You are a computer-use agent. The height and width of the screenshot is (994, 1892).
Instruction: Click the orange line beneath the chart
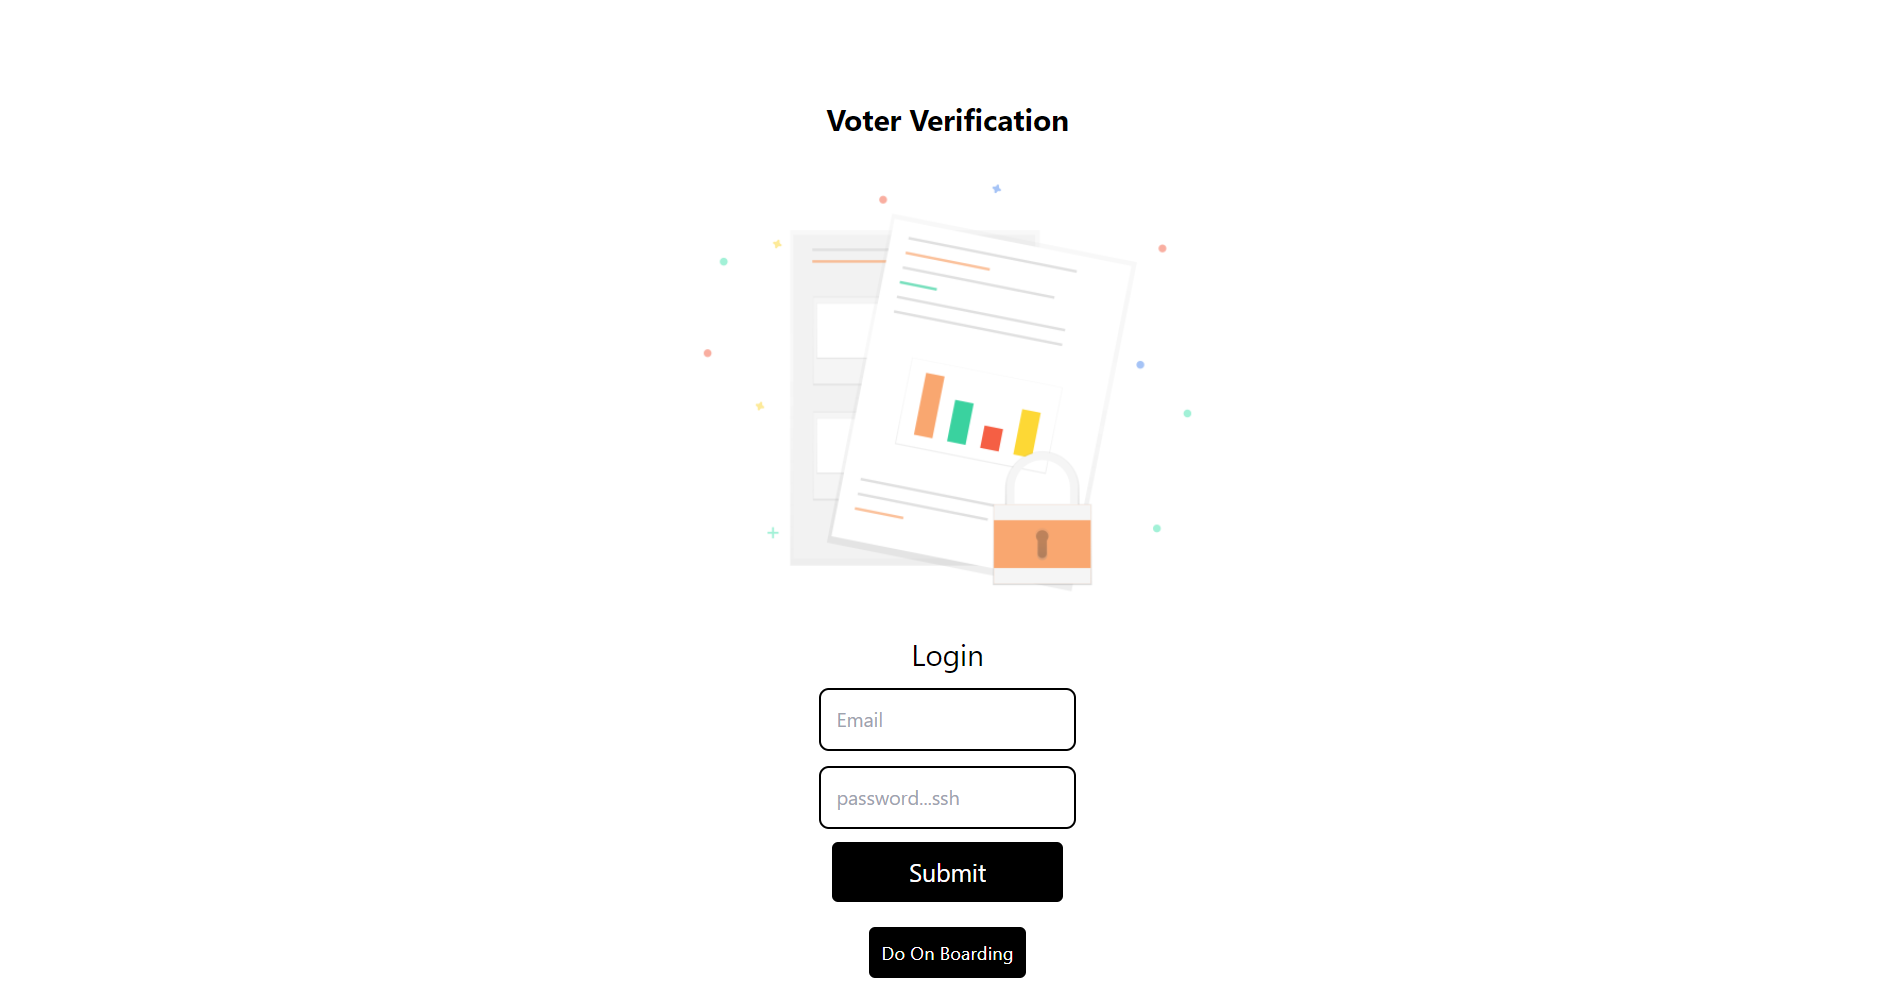point(879,513)
